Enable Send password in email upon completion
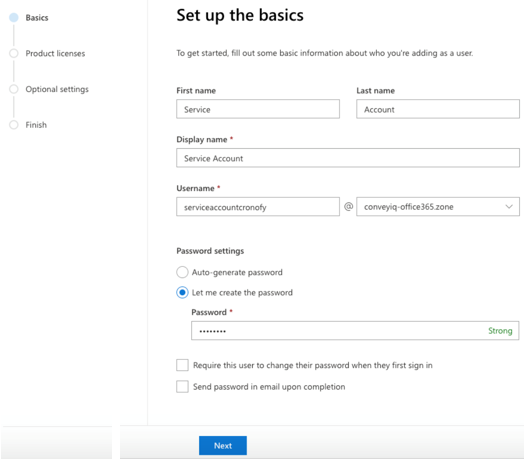The height and width of the screenshot is (459, 529). click(183, 386)
